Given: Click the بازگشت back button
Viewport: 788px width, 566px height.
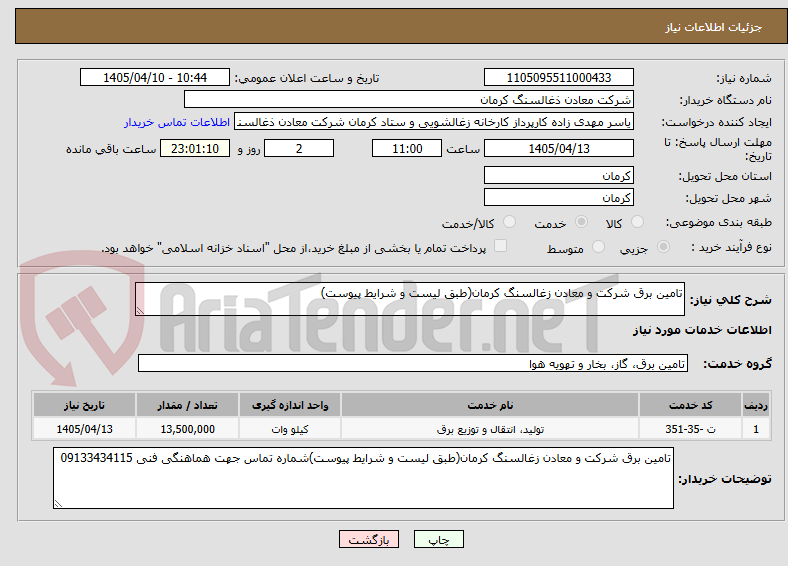Looking at the screenshot, I should pos(369,539).
